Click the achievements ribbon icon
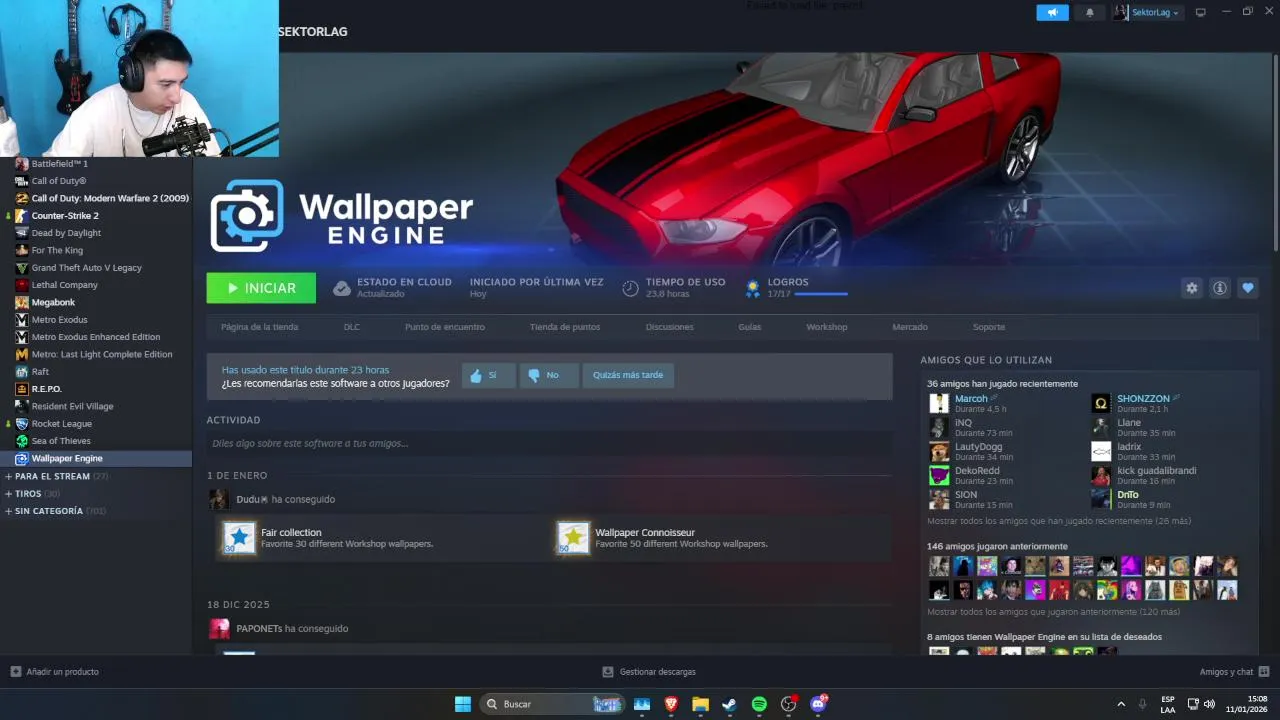This screenshot has height=720, width=1280. point(753,288)
